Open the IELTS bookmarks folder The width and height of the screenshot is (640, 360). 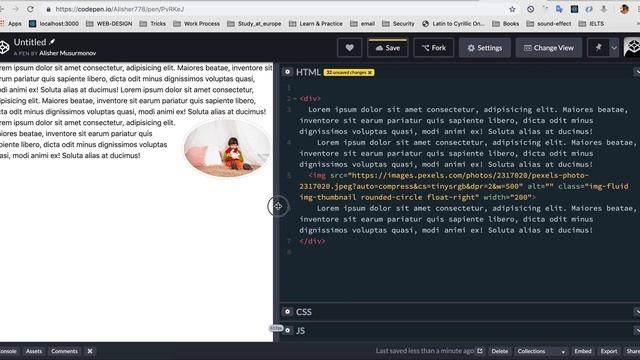point(591,24)
